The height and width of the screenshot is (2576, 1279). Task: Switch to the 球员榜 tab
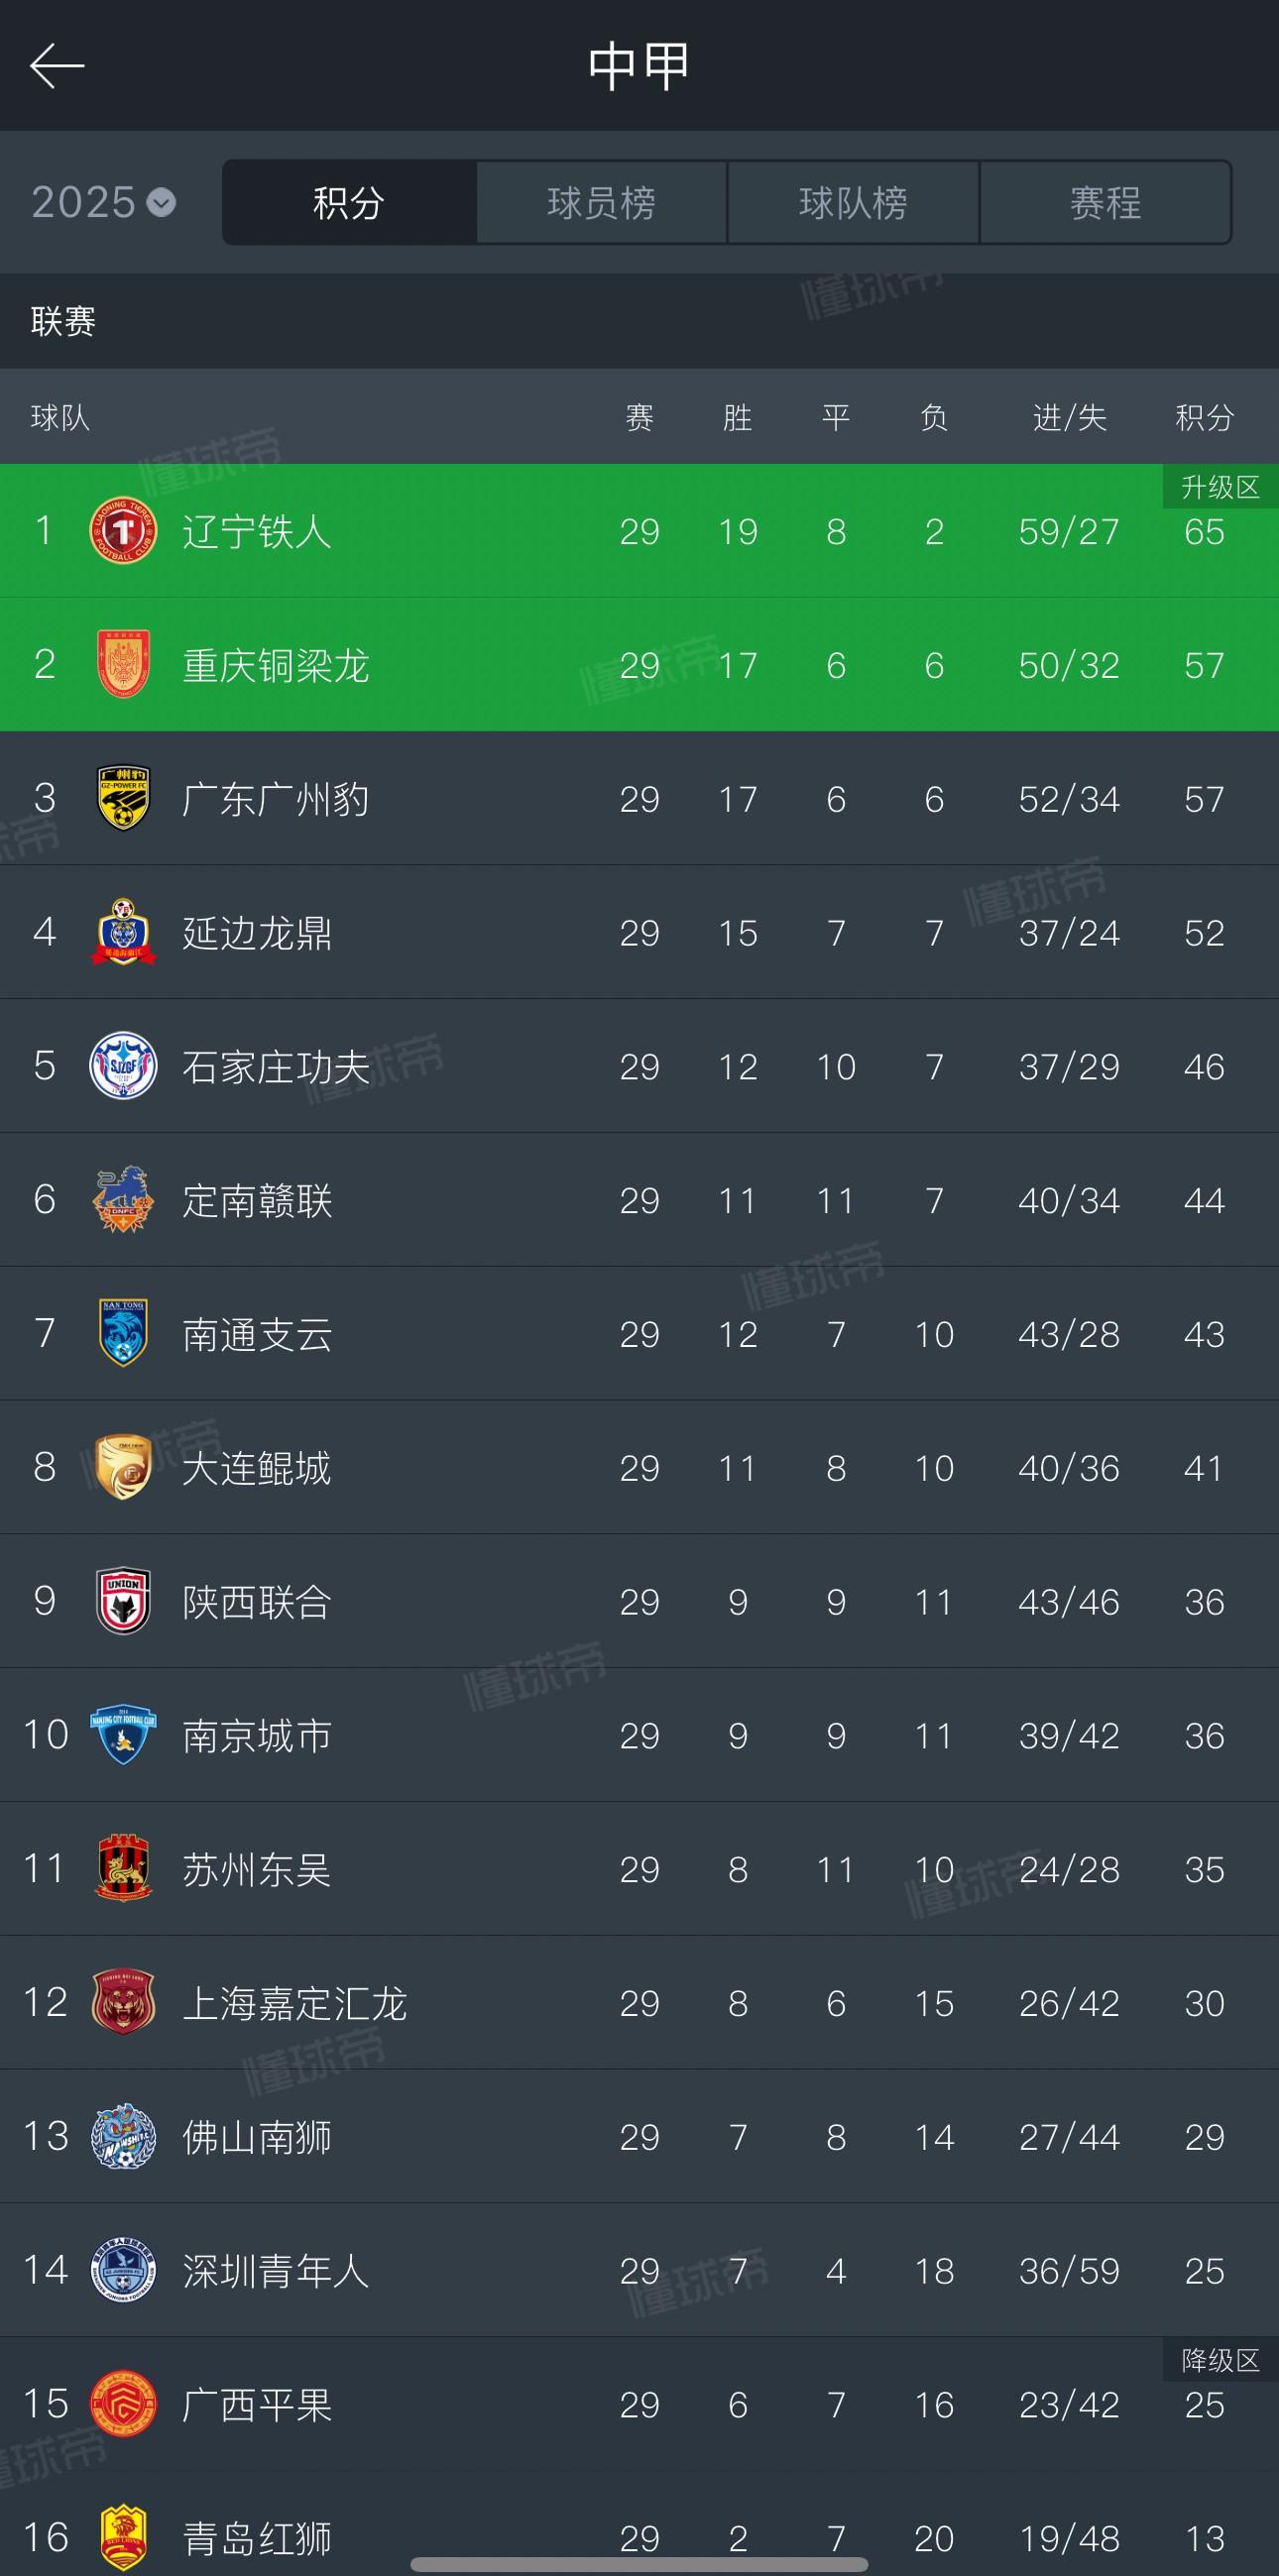(x=601, y=203)
